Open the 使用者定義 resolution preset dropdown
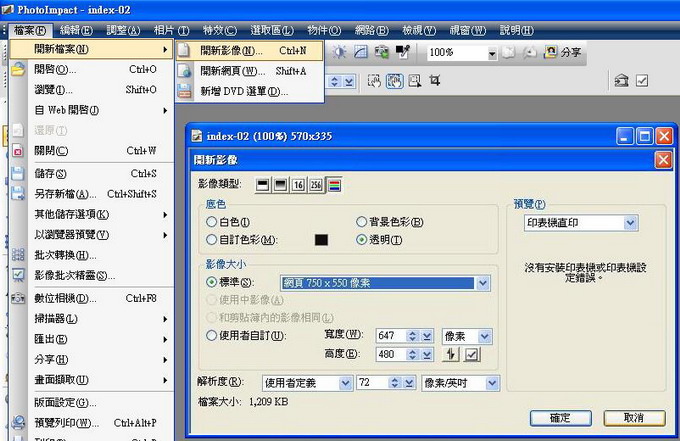680x441 pixels. point(345,383)
